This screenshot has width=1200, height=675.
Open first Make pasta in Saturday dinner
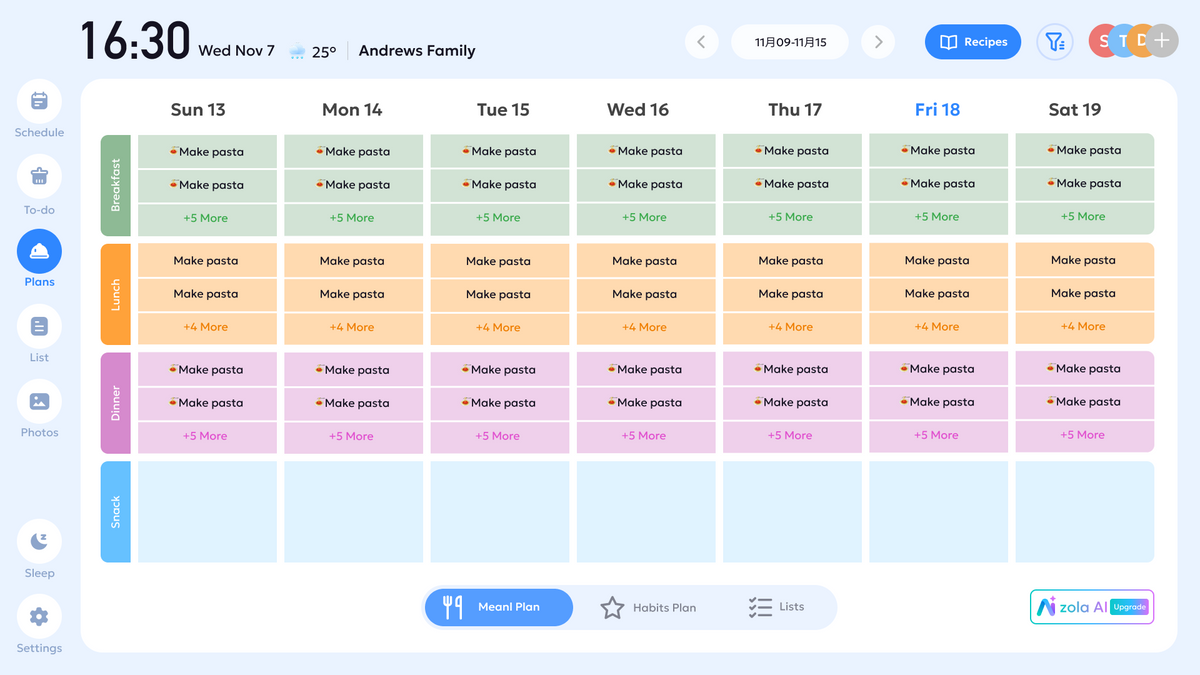pos(1084,368)
